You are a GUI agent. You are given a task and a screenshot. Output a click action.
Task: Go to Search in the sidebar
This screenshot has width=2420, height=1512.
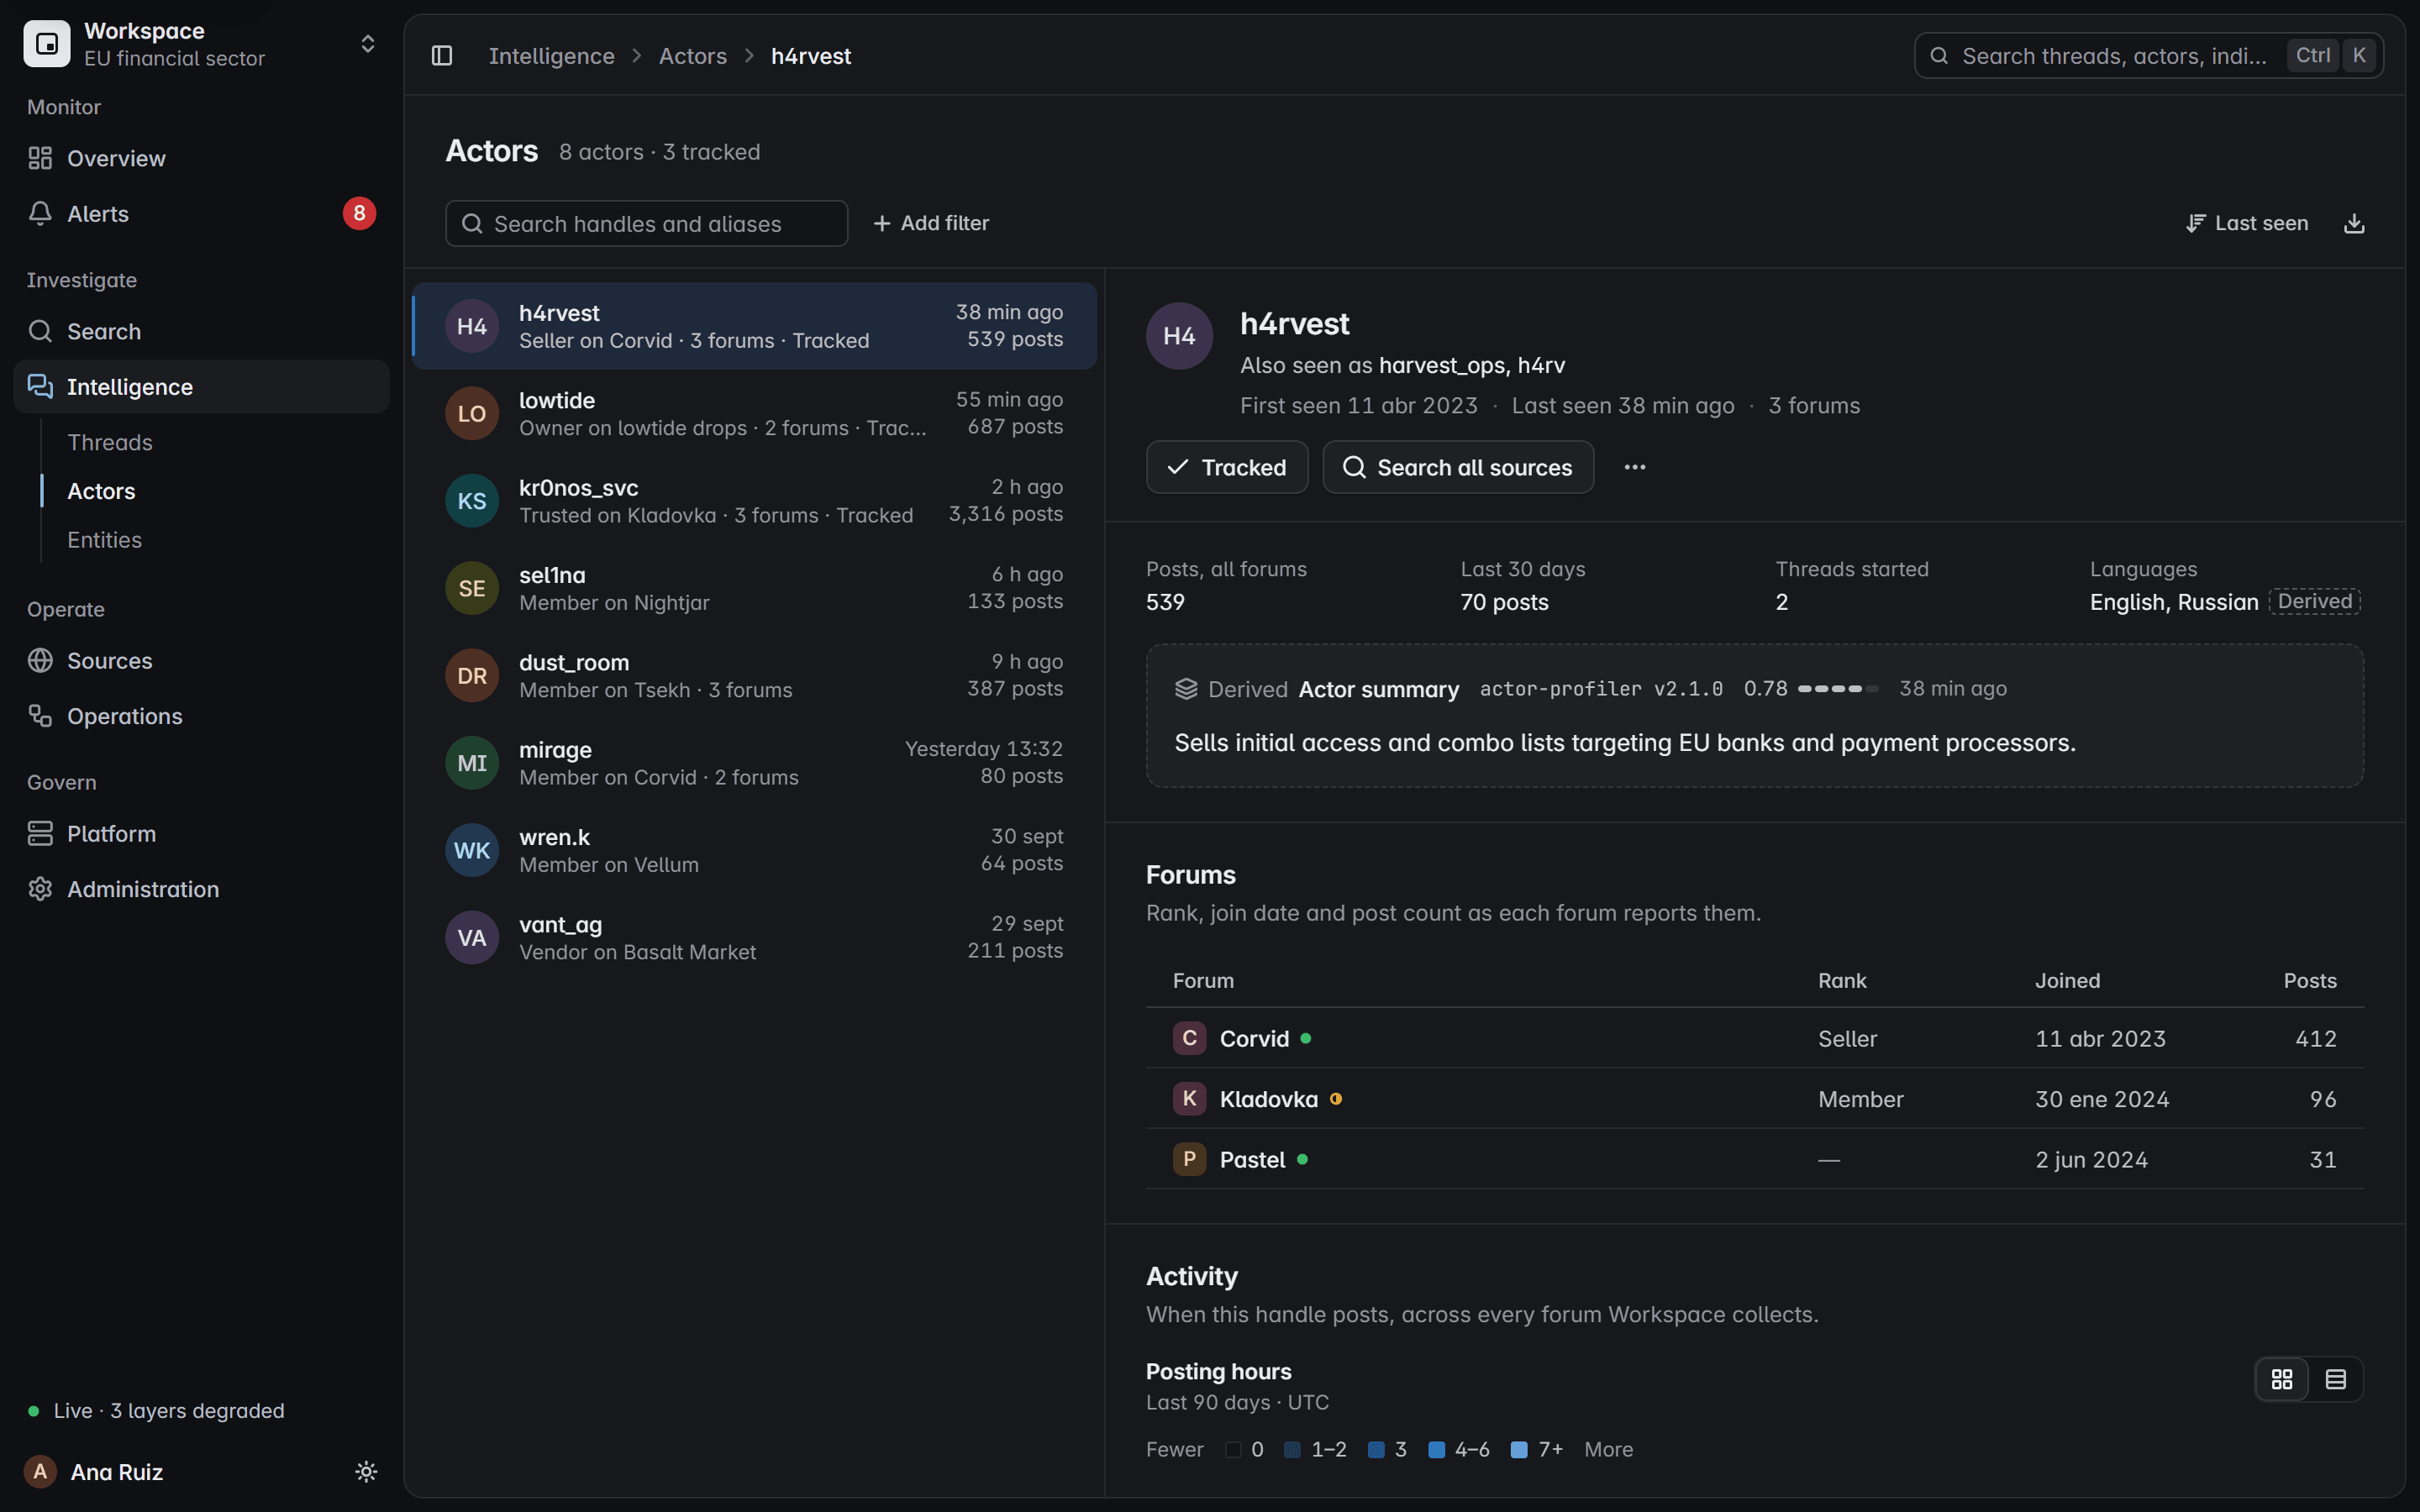pos(202,331)
